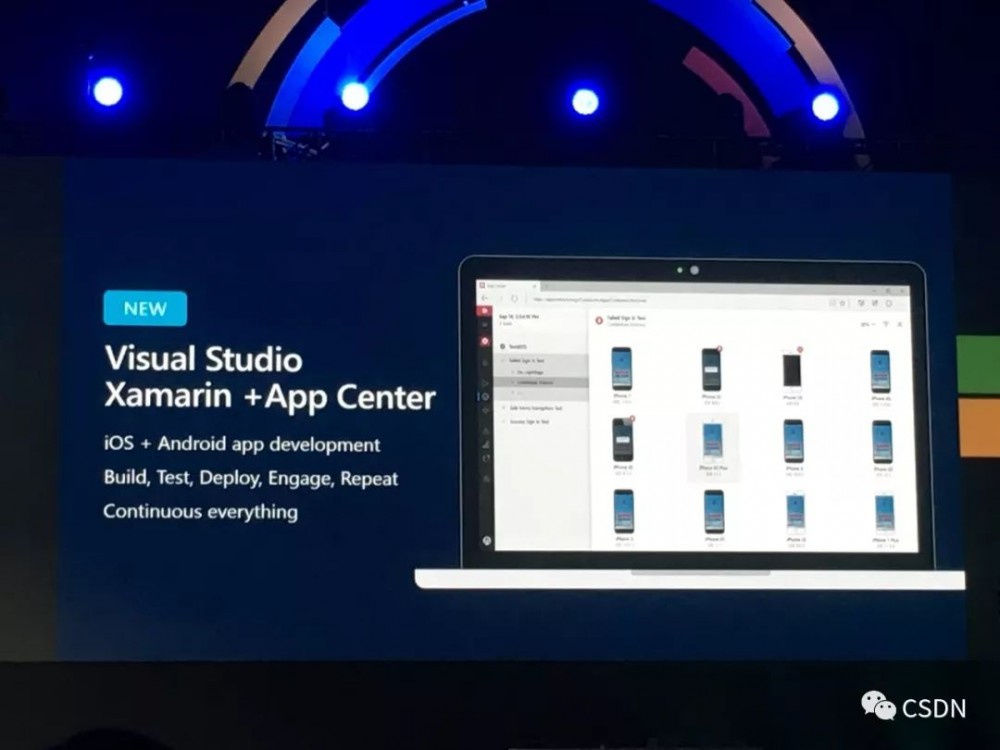This screenshot has height=750, width=1000.
Task: Click the Crashes icon in the sidebar
Action: click(x=488, y=429)
